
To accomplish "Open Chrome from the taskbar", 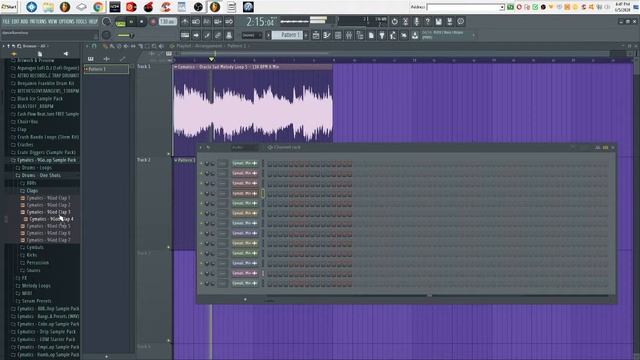I will pos(98,7).
